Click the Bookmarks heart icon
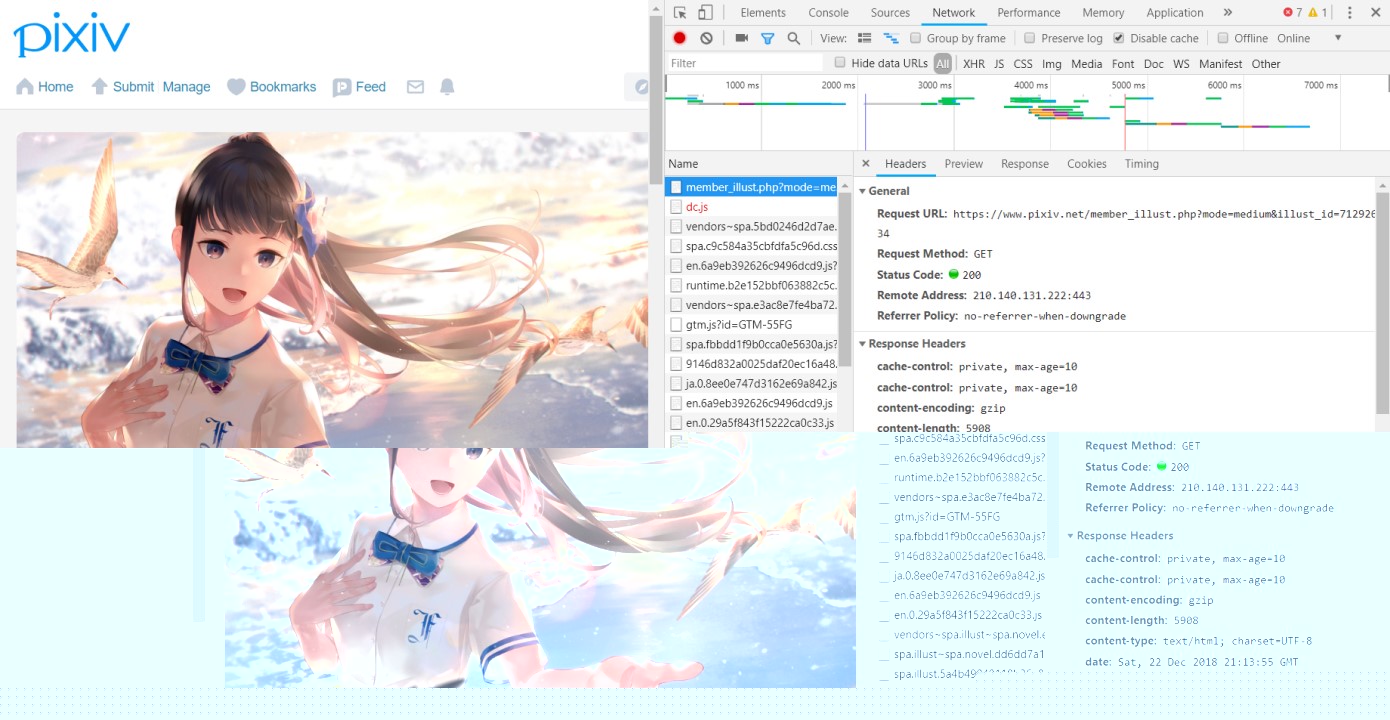 point(236,87)
